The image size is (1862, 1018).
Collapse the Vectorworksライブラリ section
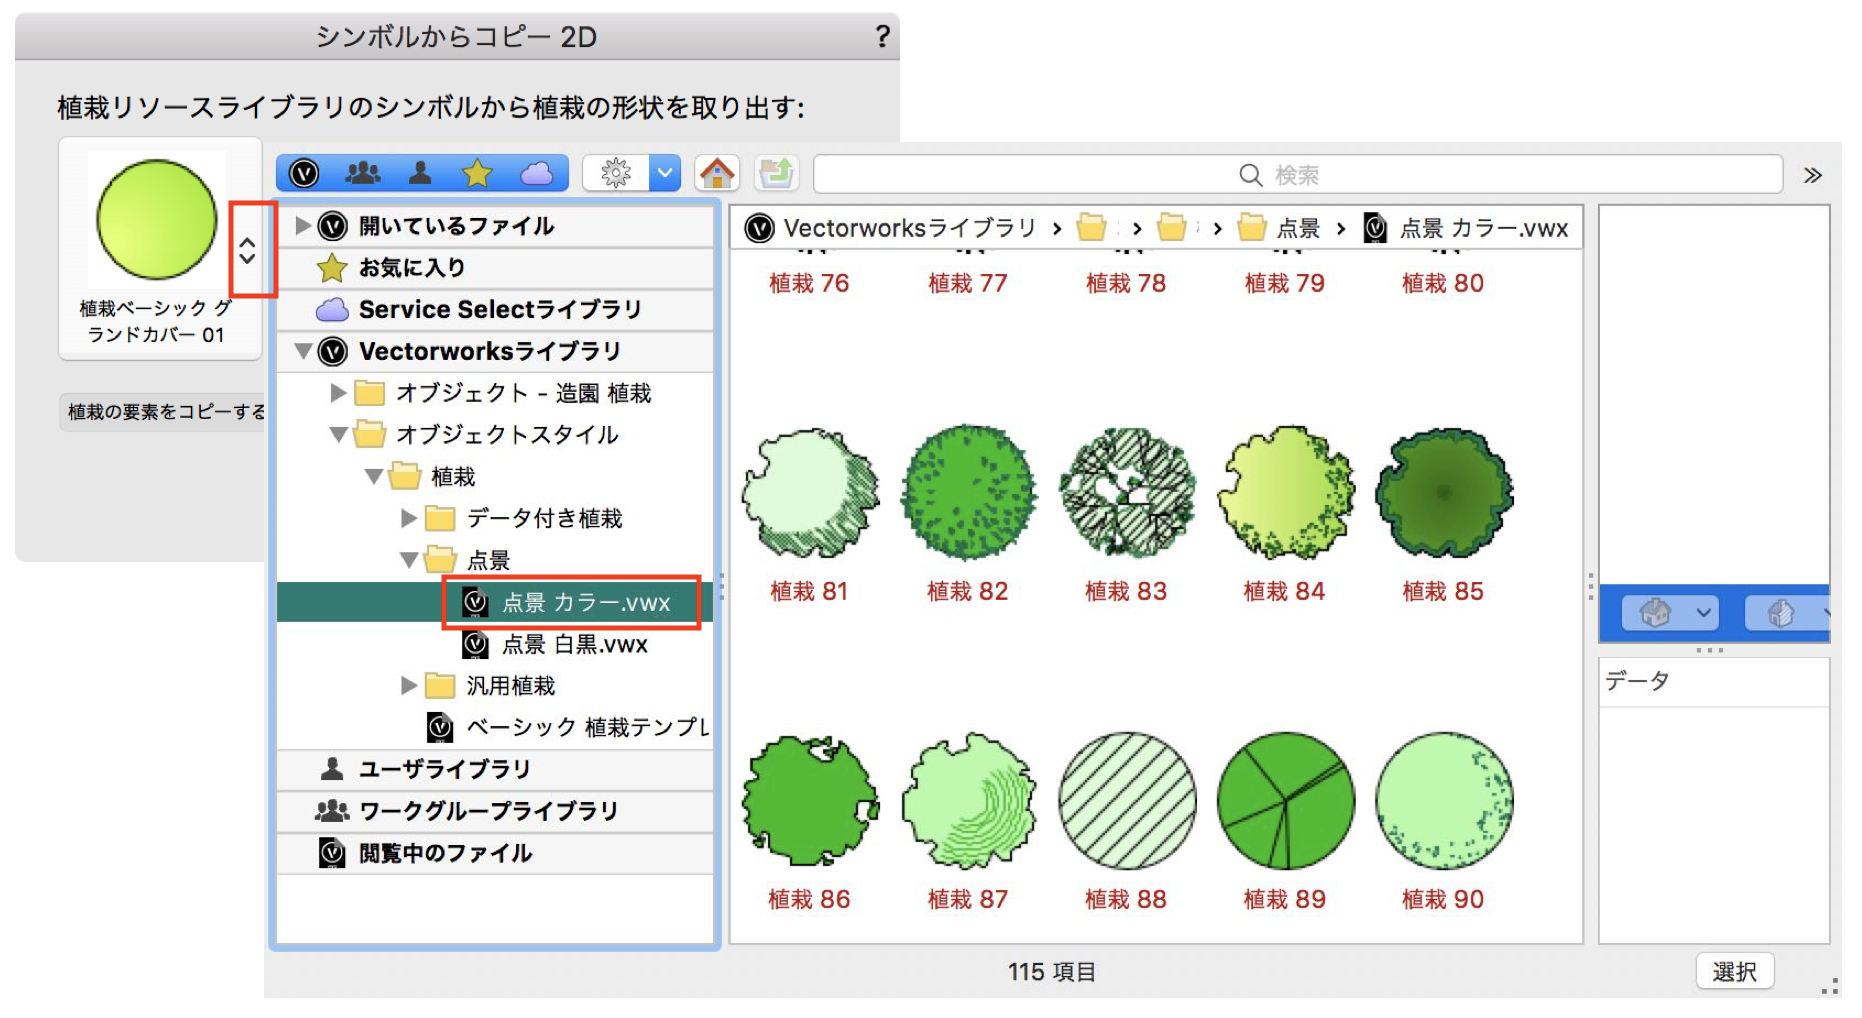pyautogui.click(x=303, y=352)
